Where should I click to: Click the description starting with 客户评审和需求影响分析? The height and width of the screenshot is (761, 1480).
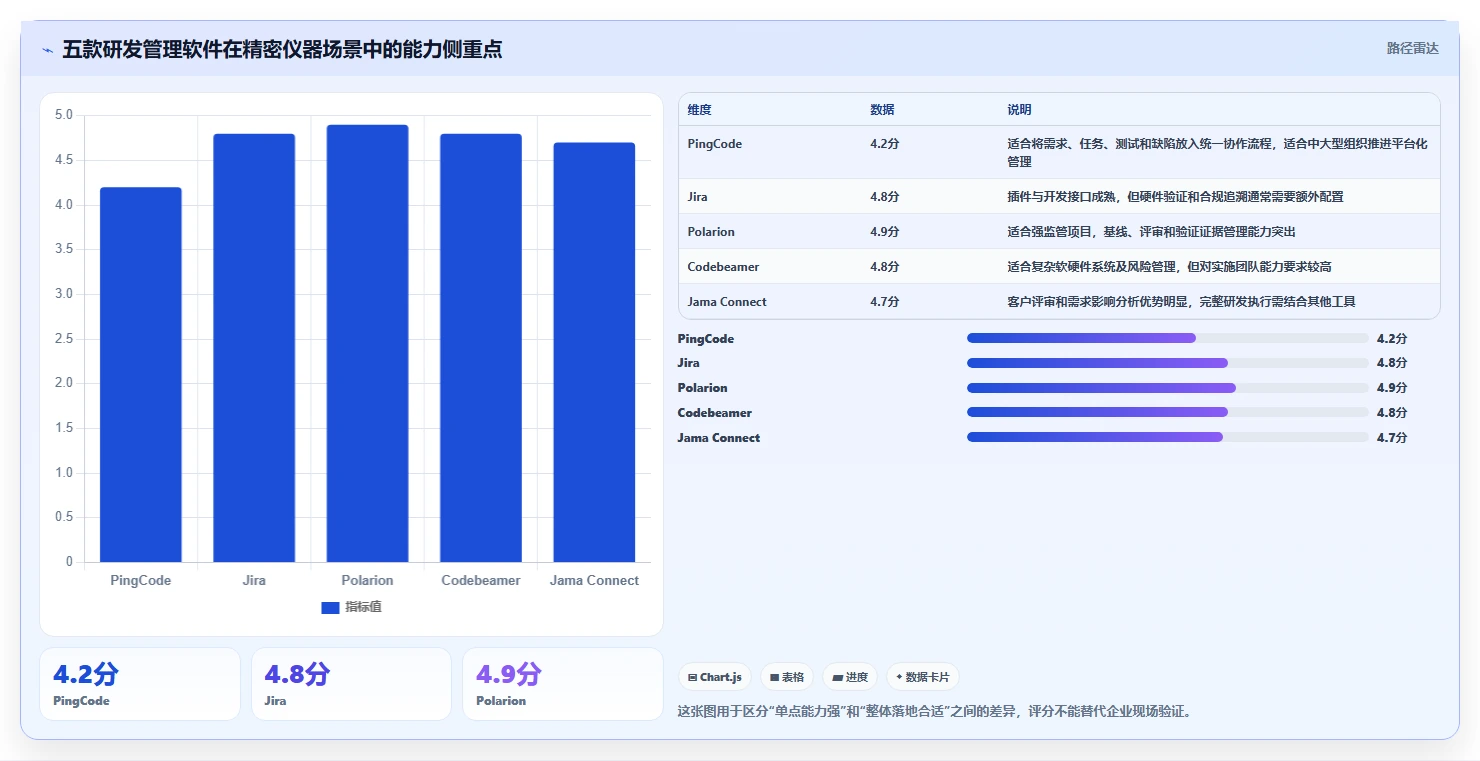coord(1181,302)
